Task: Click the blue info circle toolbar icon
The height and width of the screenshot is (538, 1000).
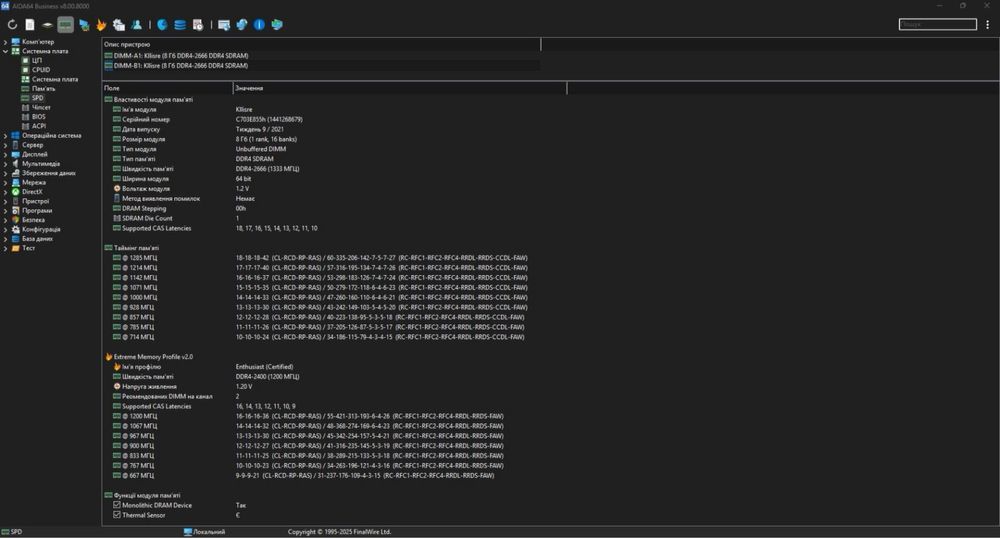Action: [x=259, y=25]
